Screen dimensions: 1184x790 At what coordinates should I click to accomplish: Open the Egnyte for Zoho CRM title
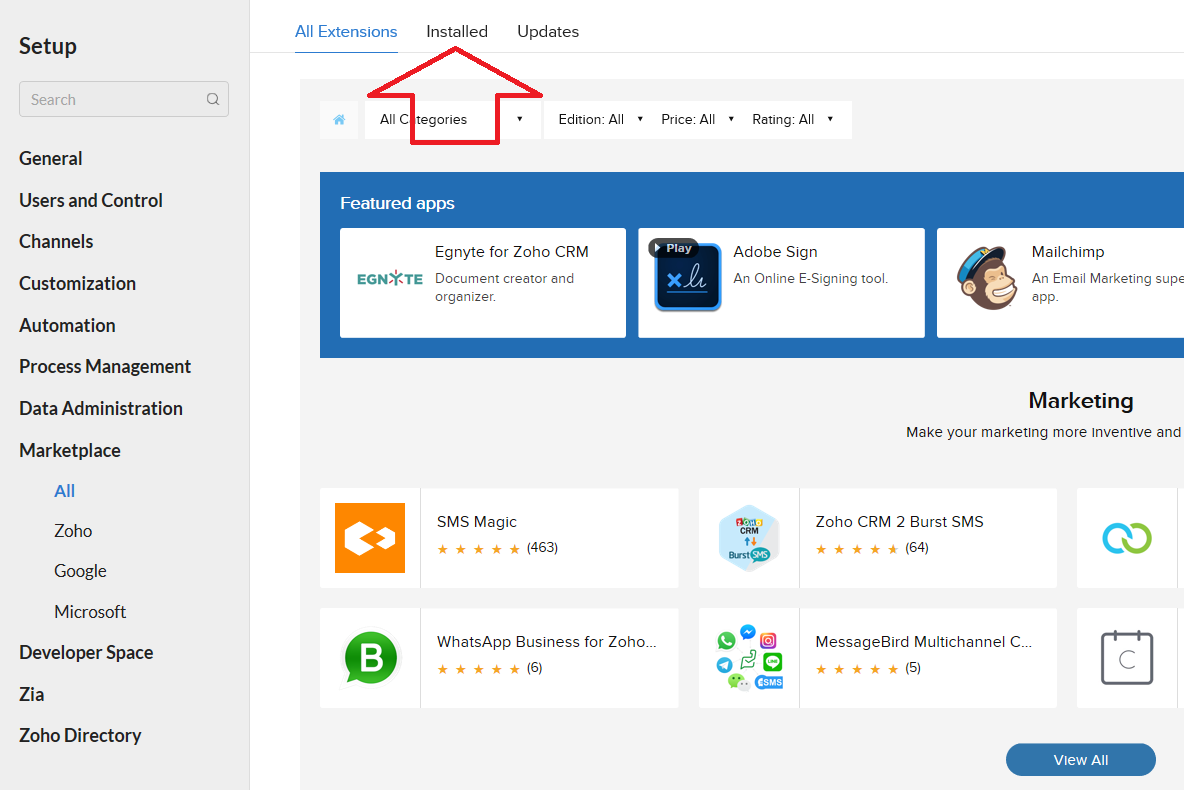(511, 252)
